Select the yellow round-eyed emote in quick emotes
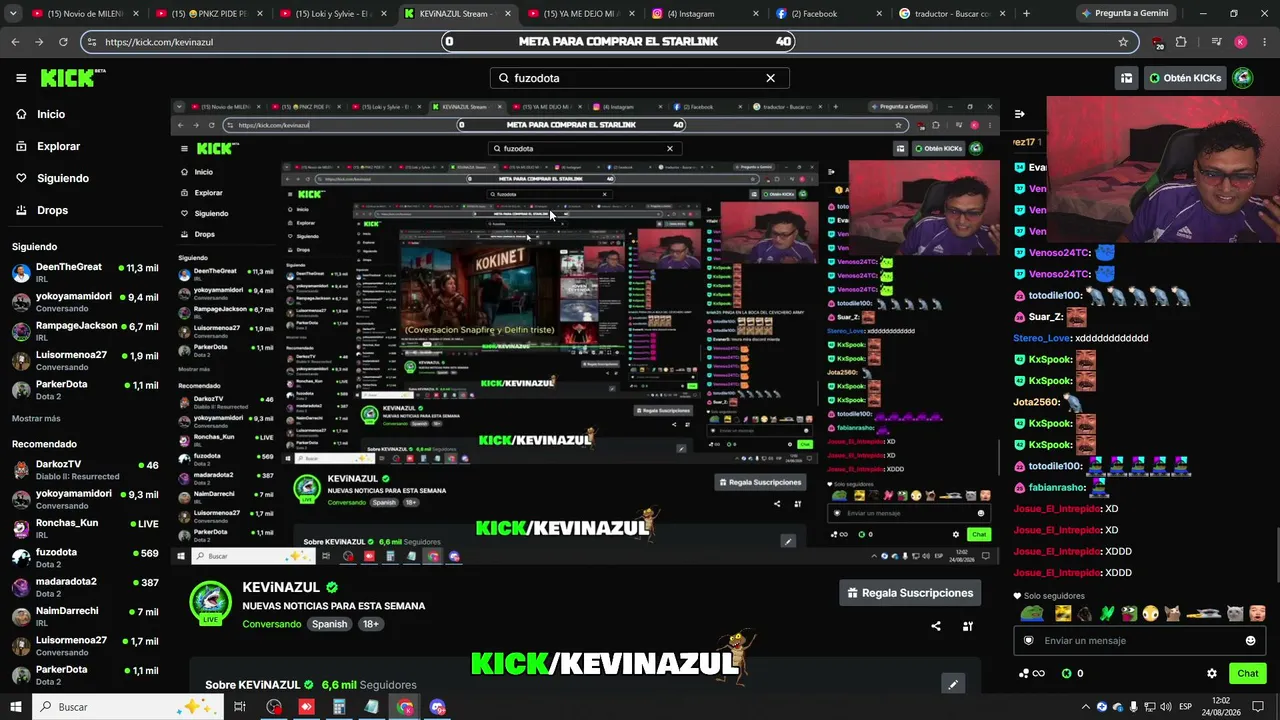The width and height of the screenshot is (1280, 720). [x=1151, y=613]
